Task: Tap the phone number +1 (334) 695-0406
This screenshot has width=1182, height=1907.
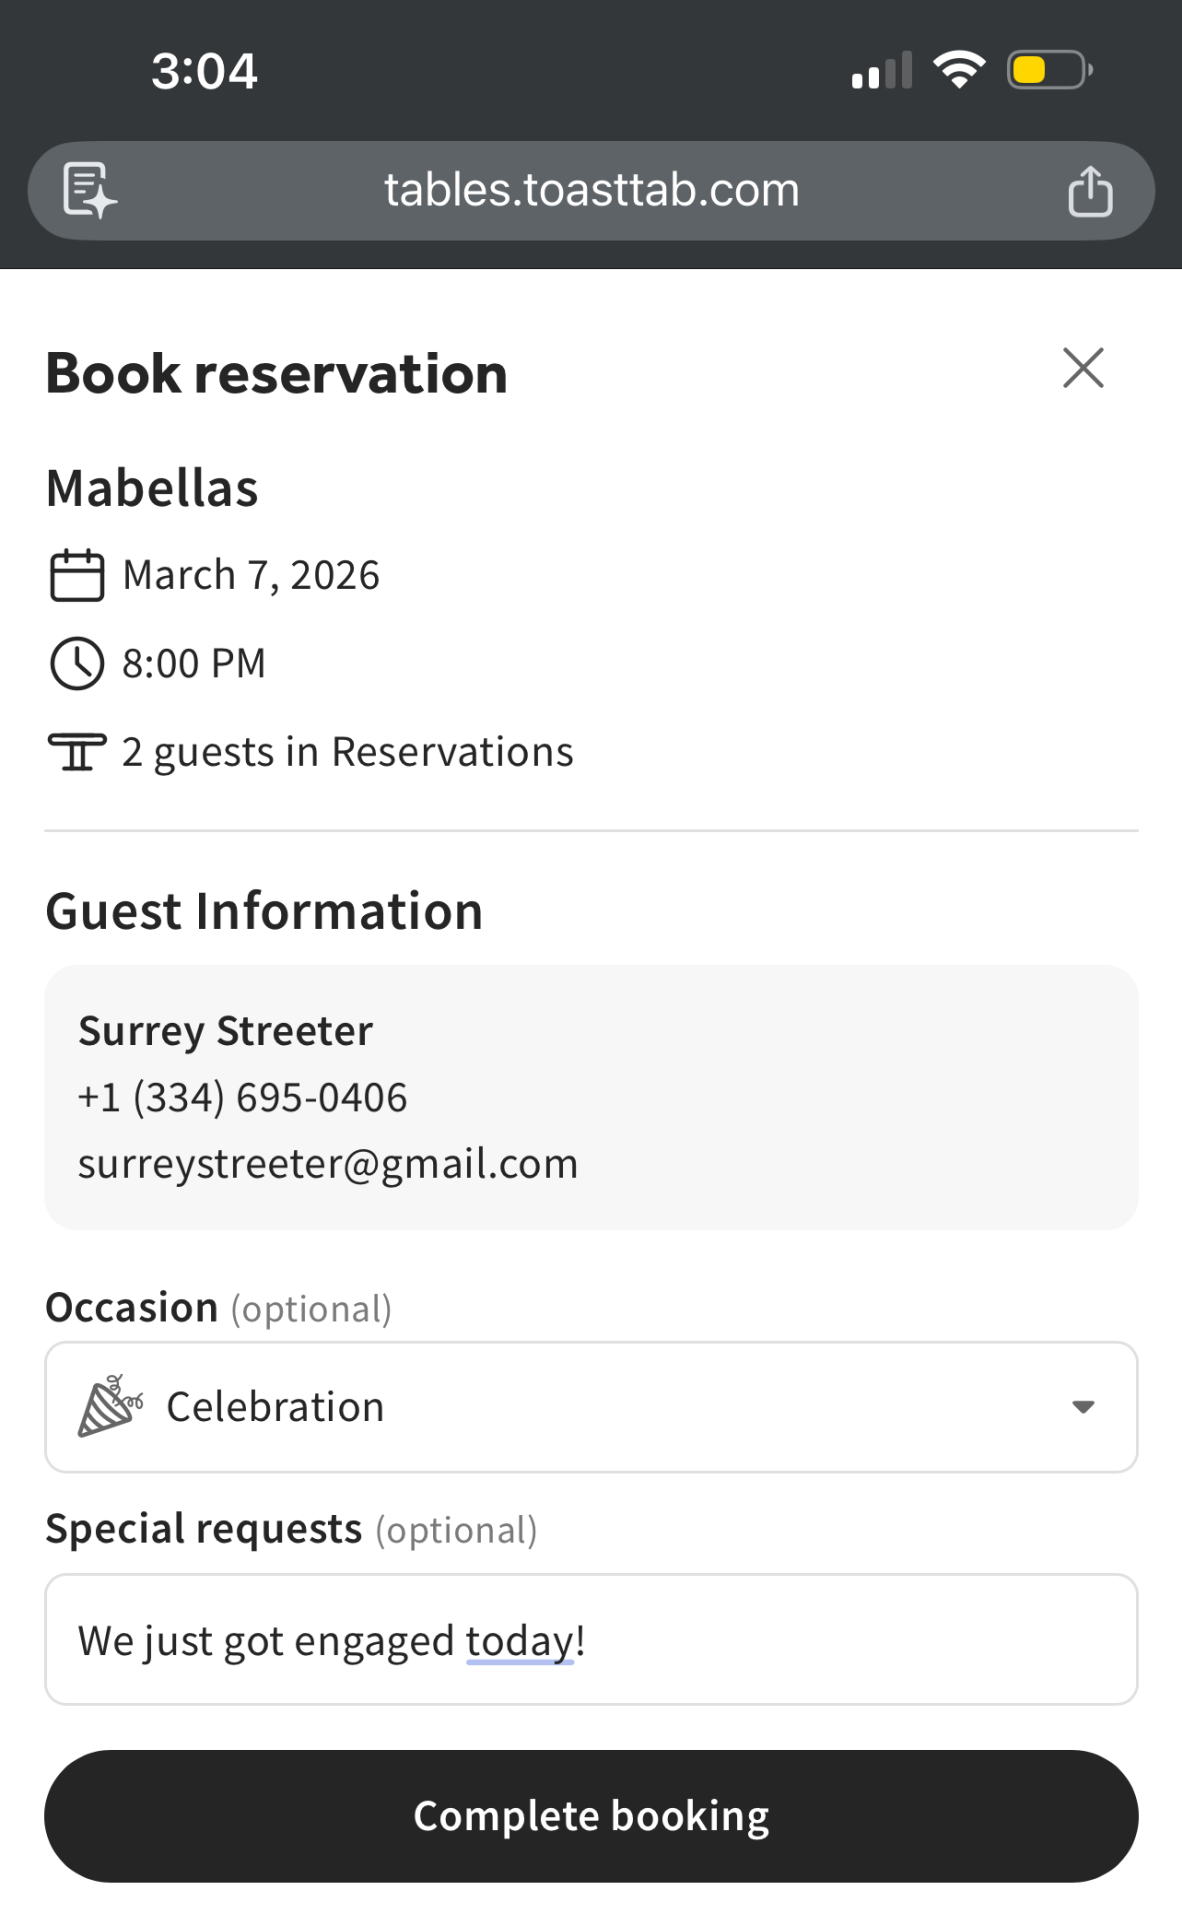Action: pos(243,1098)
